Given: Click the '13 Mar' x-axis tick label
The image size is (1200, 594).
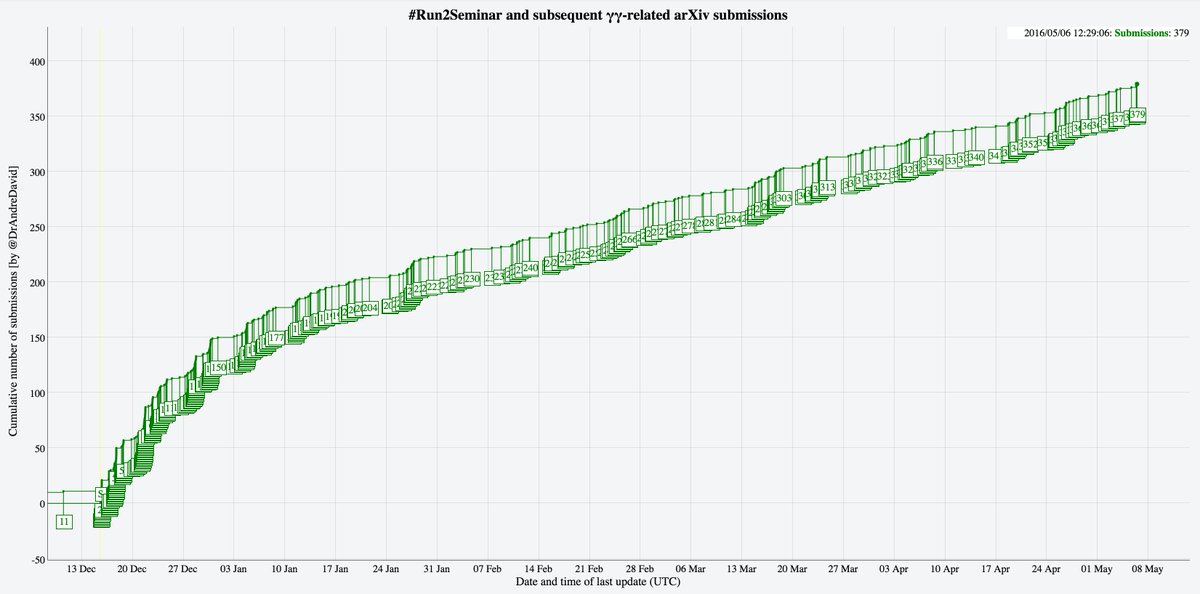Looking at the screenshot, I should click(x=742, y=569).
